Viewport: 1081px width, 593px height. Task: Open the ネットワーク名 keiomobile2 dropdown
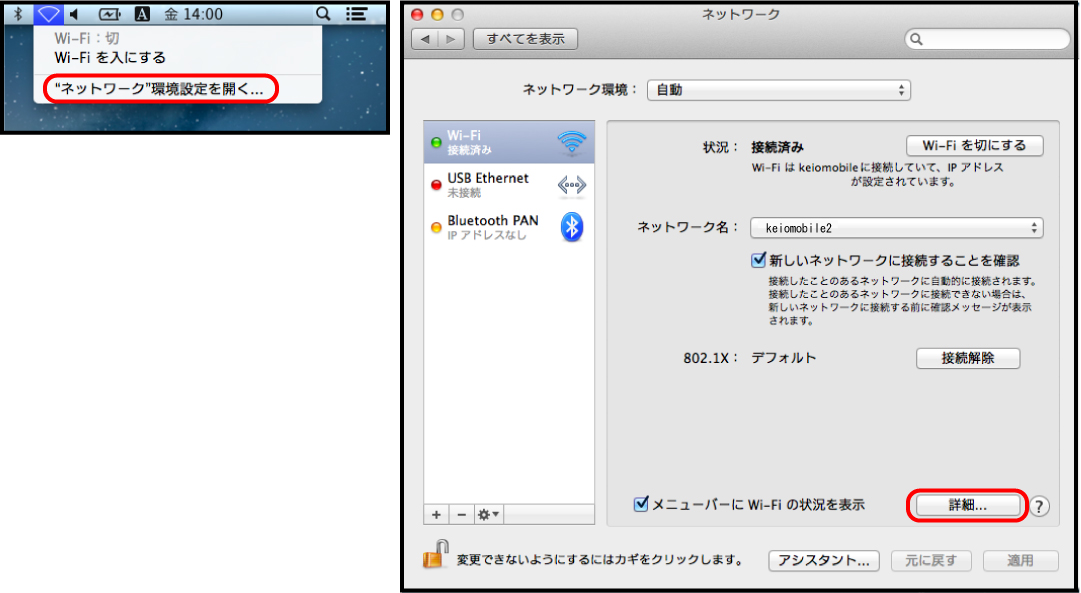[896, 228]
